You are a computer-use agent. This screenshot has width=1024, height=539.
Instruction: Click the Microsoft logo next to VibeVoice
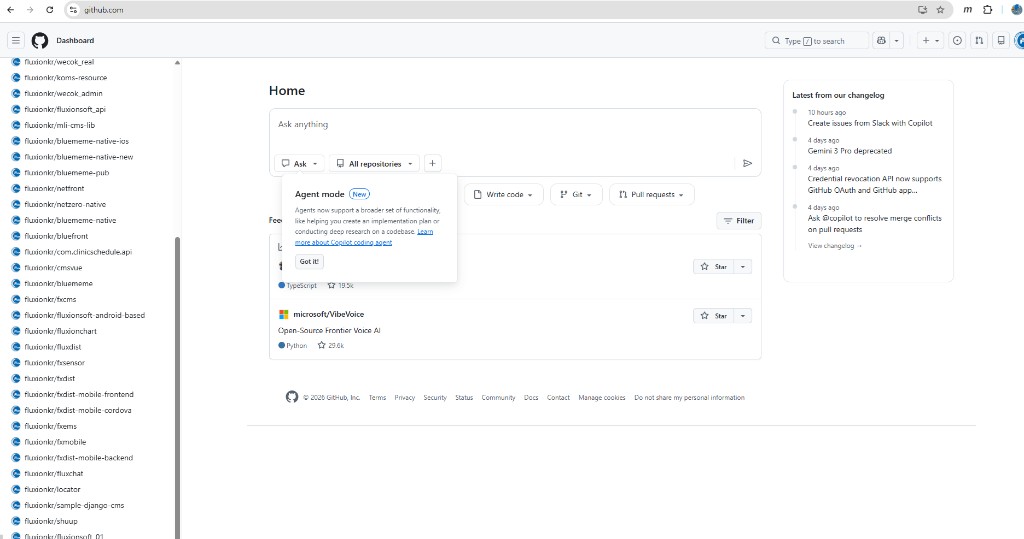point(283,314)
